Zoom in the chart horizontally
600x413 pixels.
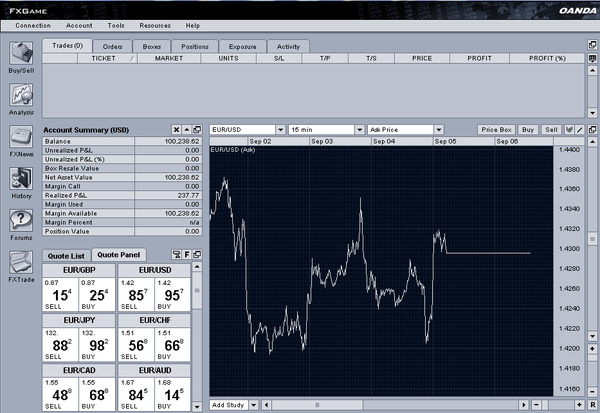[x=579, y=405]
